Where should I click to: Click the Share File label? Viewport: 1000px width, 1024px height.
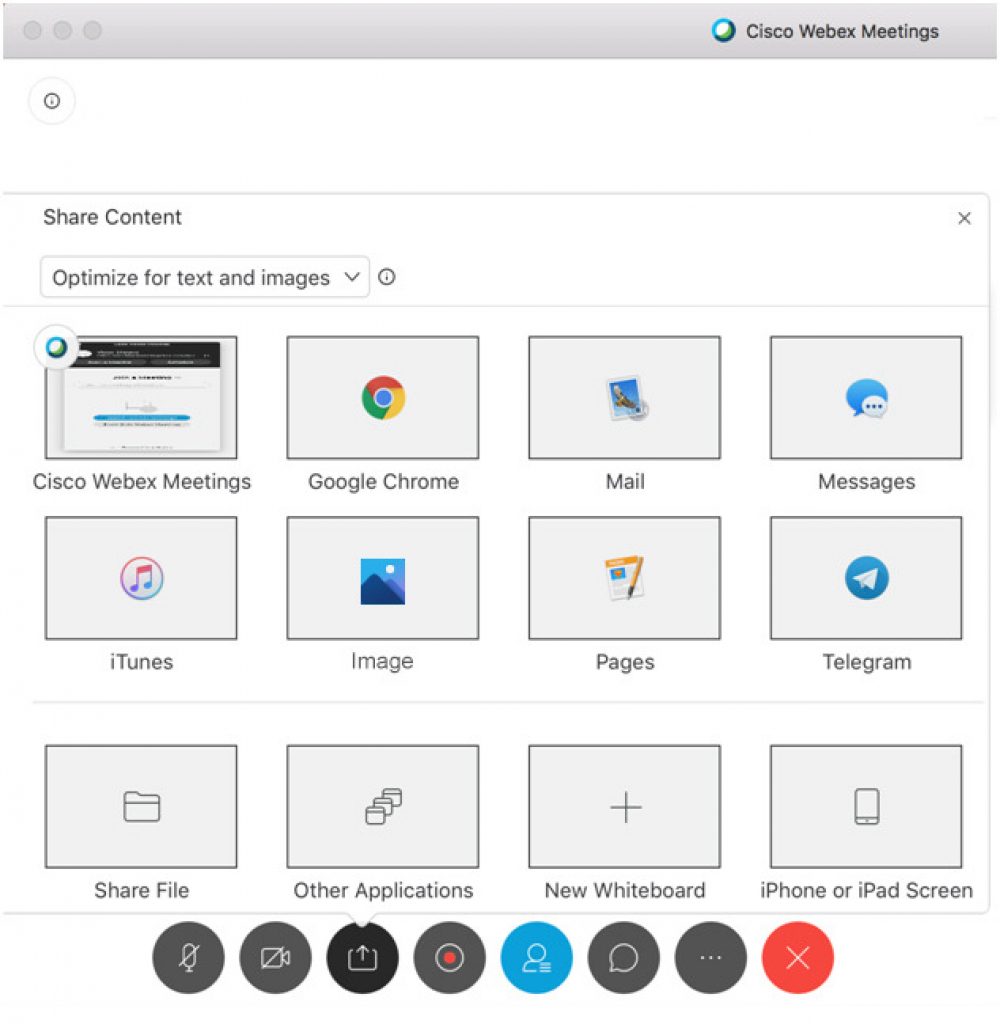point(142,891)
